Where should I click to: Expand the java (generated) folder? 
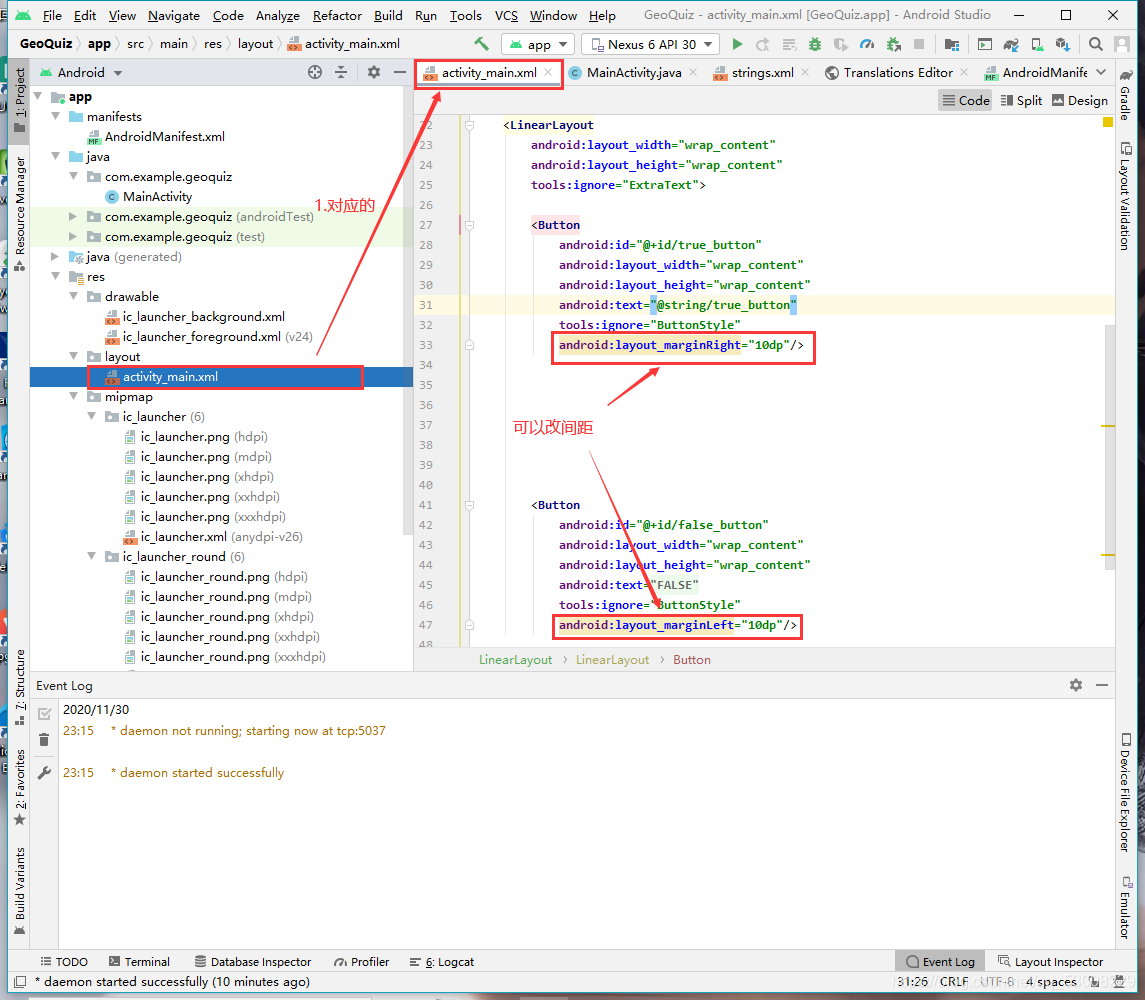[55, 256]
